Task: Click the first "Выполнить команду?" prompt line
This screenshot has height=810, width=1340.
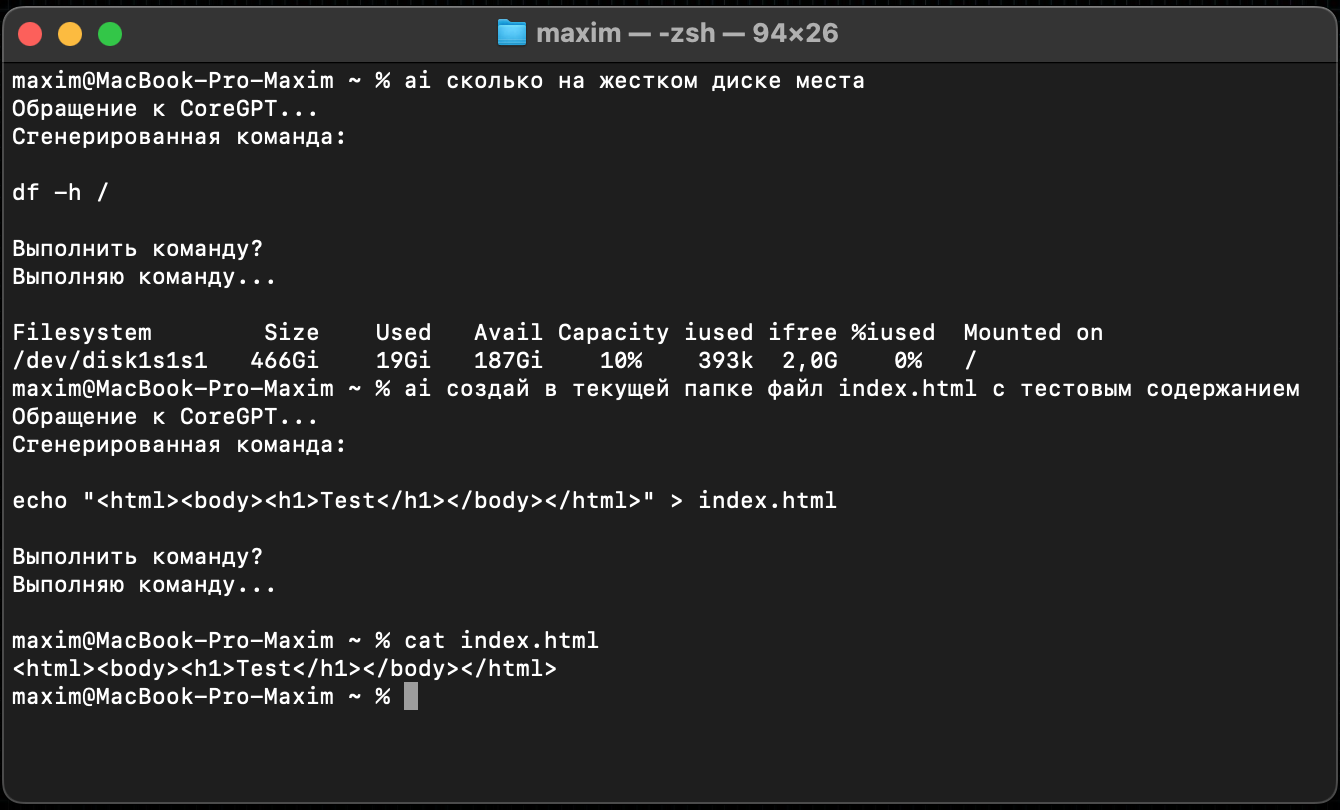Action: coord(137,248)
